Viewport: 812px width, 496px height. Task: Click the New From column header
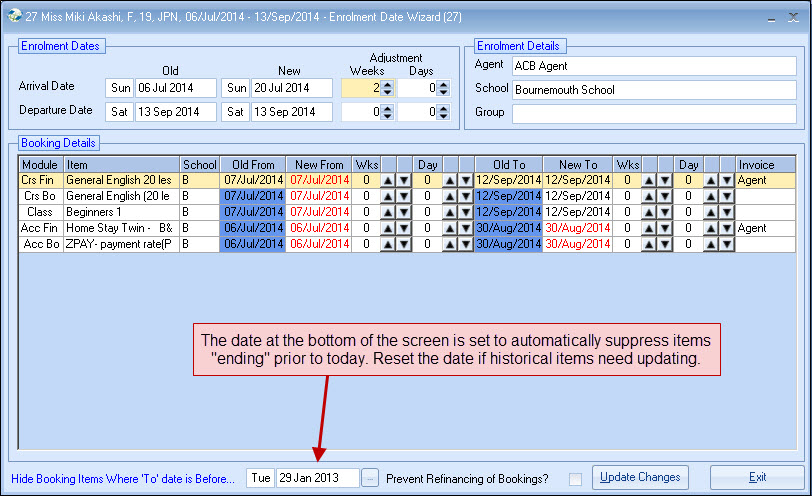tap(319, 164)
